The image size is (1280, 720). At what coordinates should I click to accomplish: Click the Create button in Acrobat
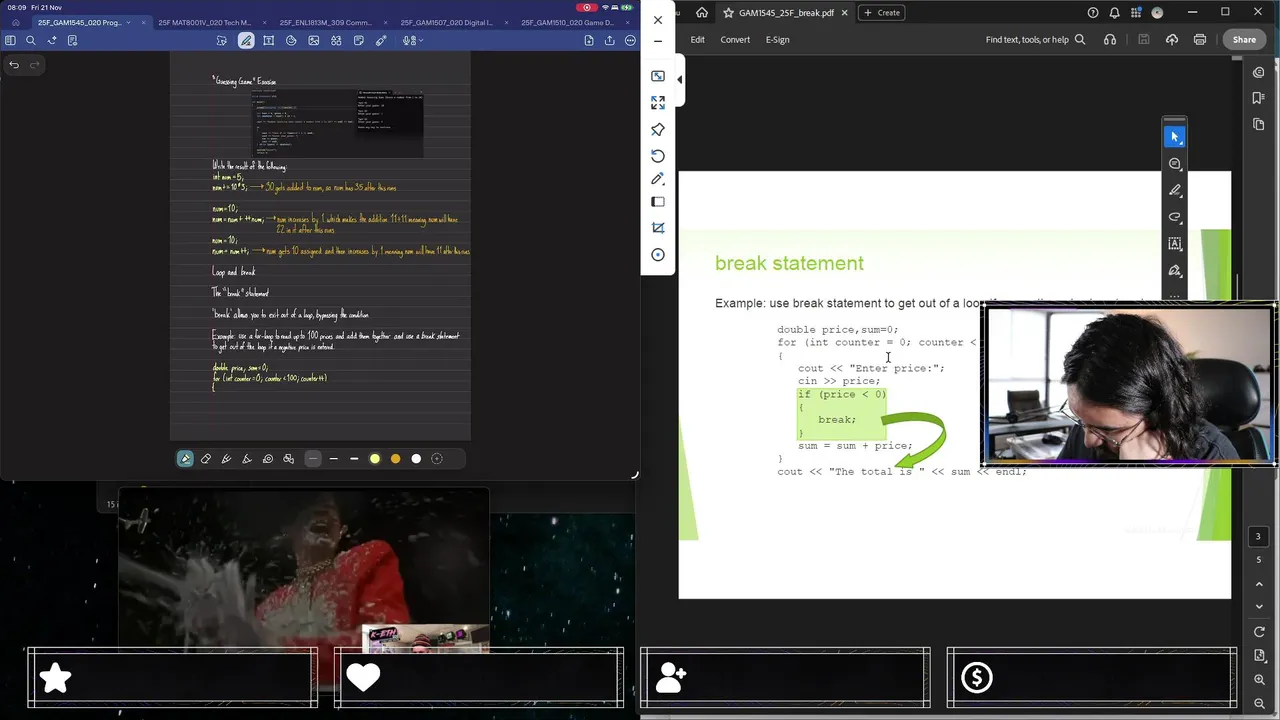[x=882, y=12]
